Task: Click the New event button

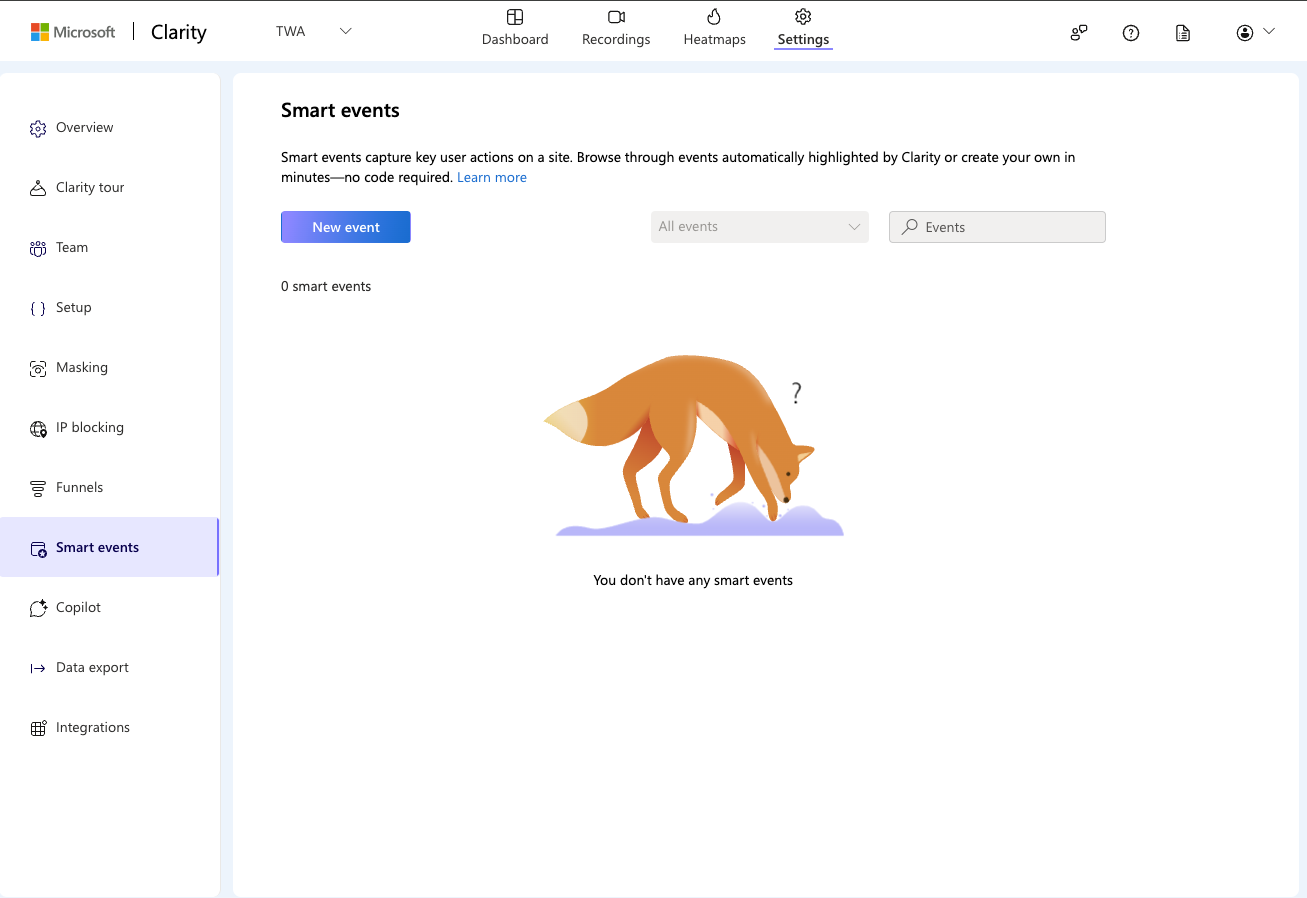Action: 346,227
